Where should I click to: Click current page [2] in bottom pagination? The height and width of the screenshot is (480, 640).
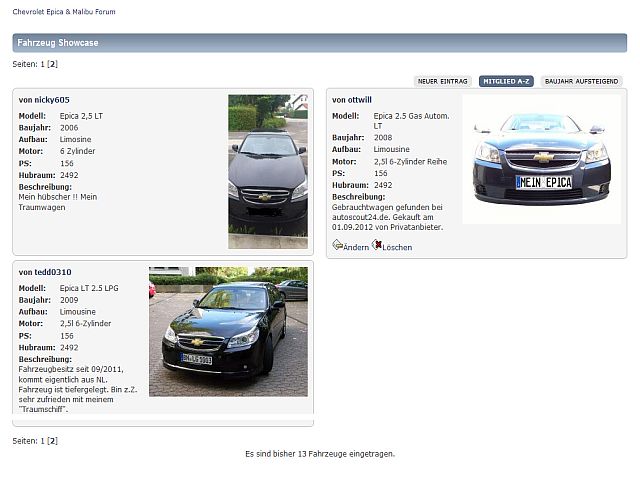click(x=52, y=441)
